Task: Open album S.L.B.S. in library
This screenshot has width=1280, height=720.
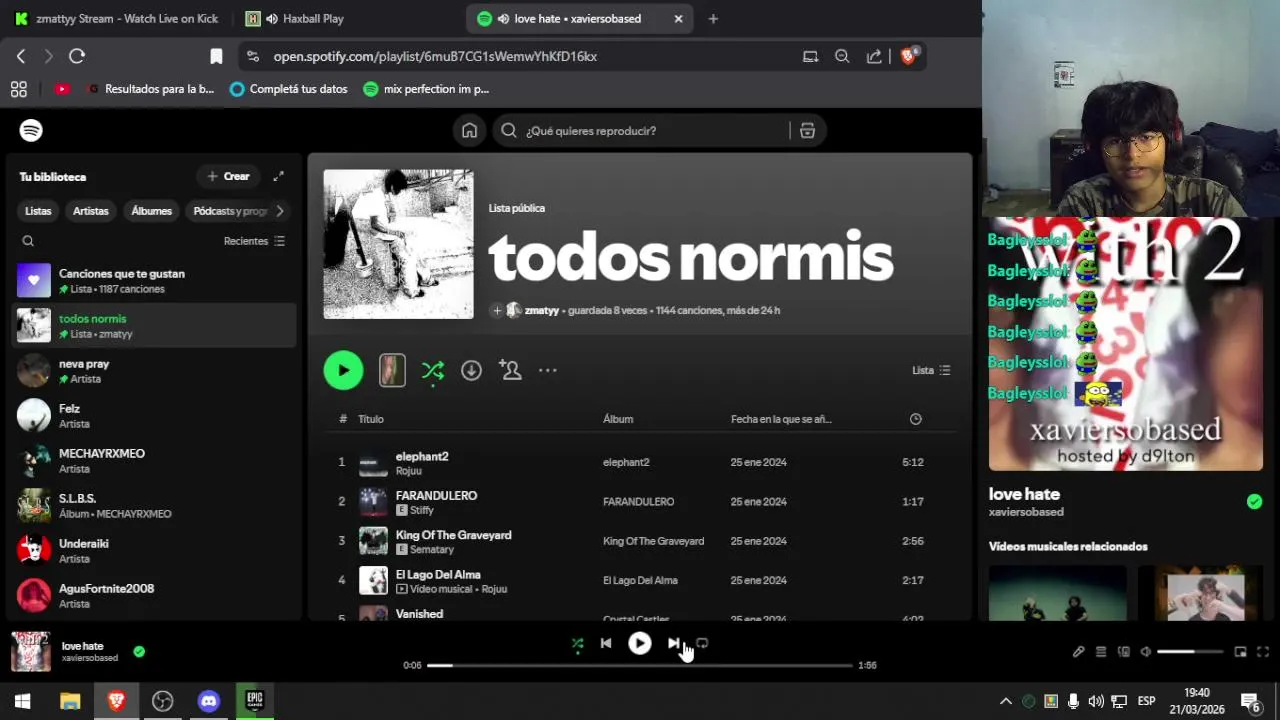Action: (155, 505)
